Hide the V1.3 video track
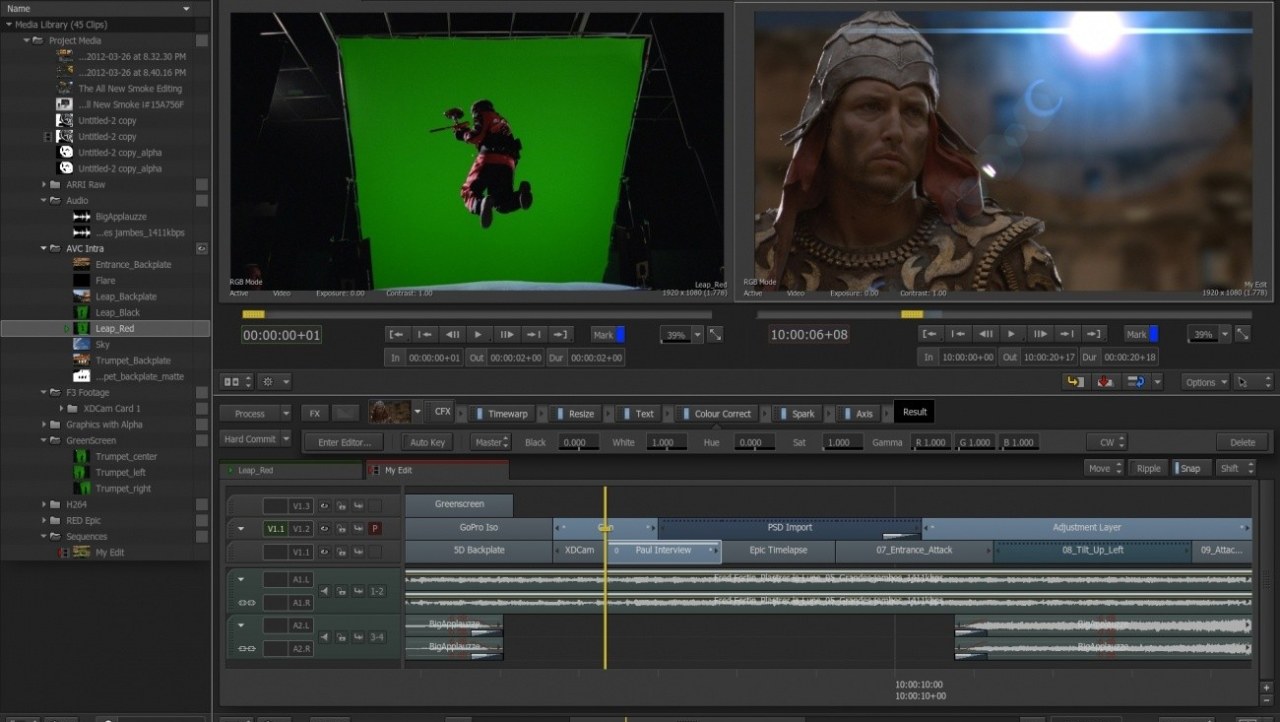 point(325,506)
